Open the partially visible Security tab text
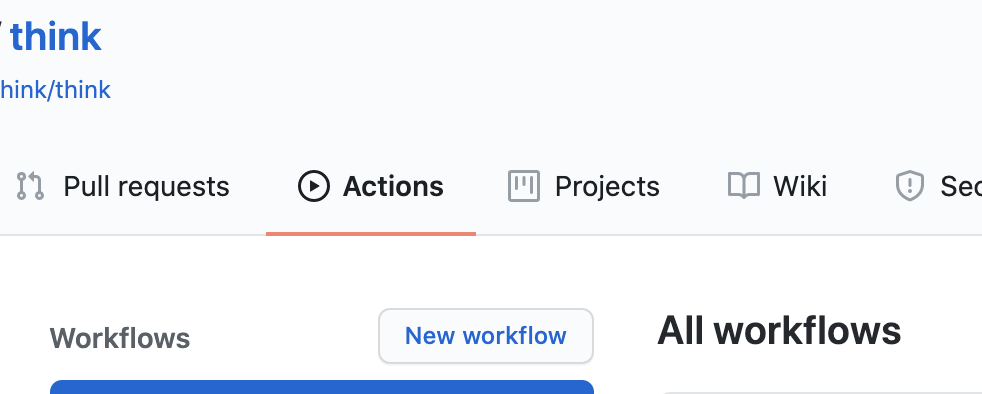The width and height of the screenshot is (982, 394). click(961, 187)
